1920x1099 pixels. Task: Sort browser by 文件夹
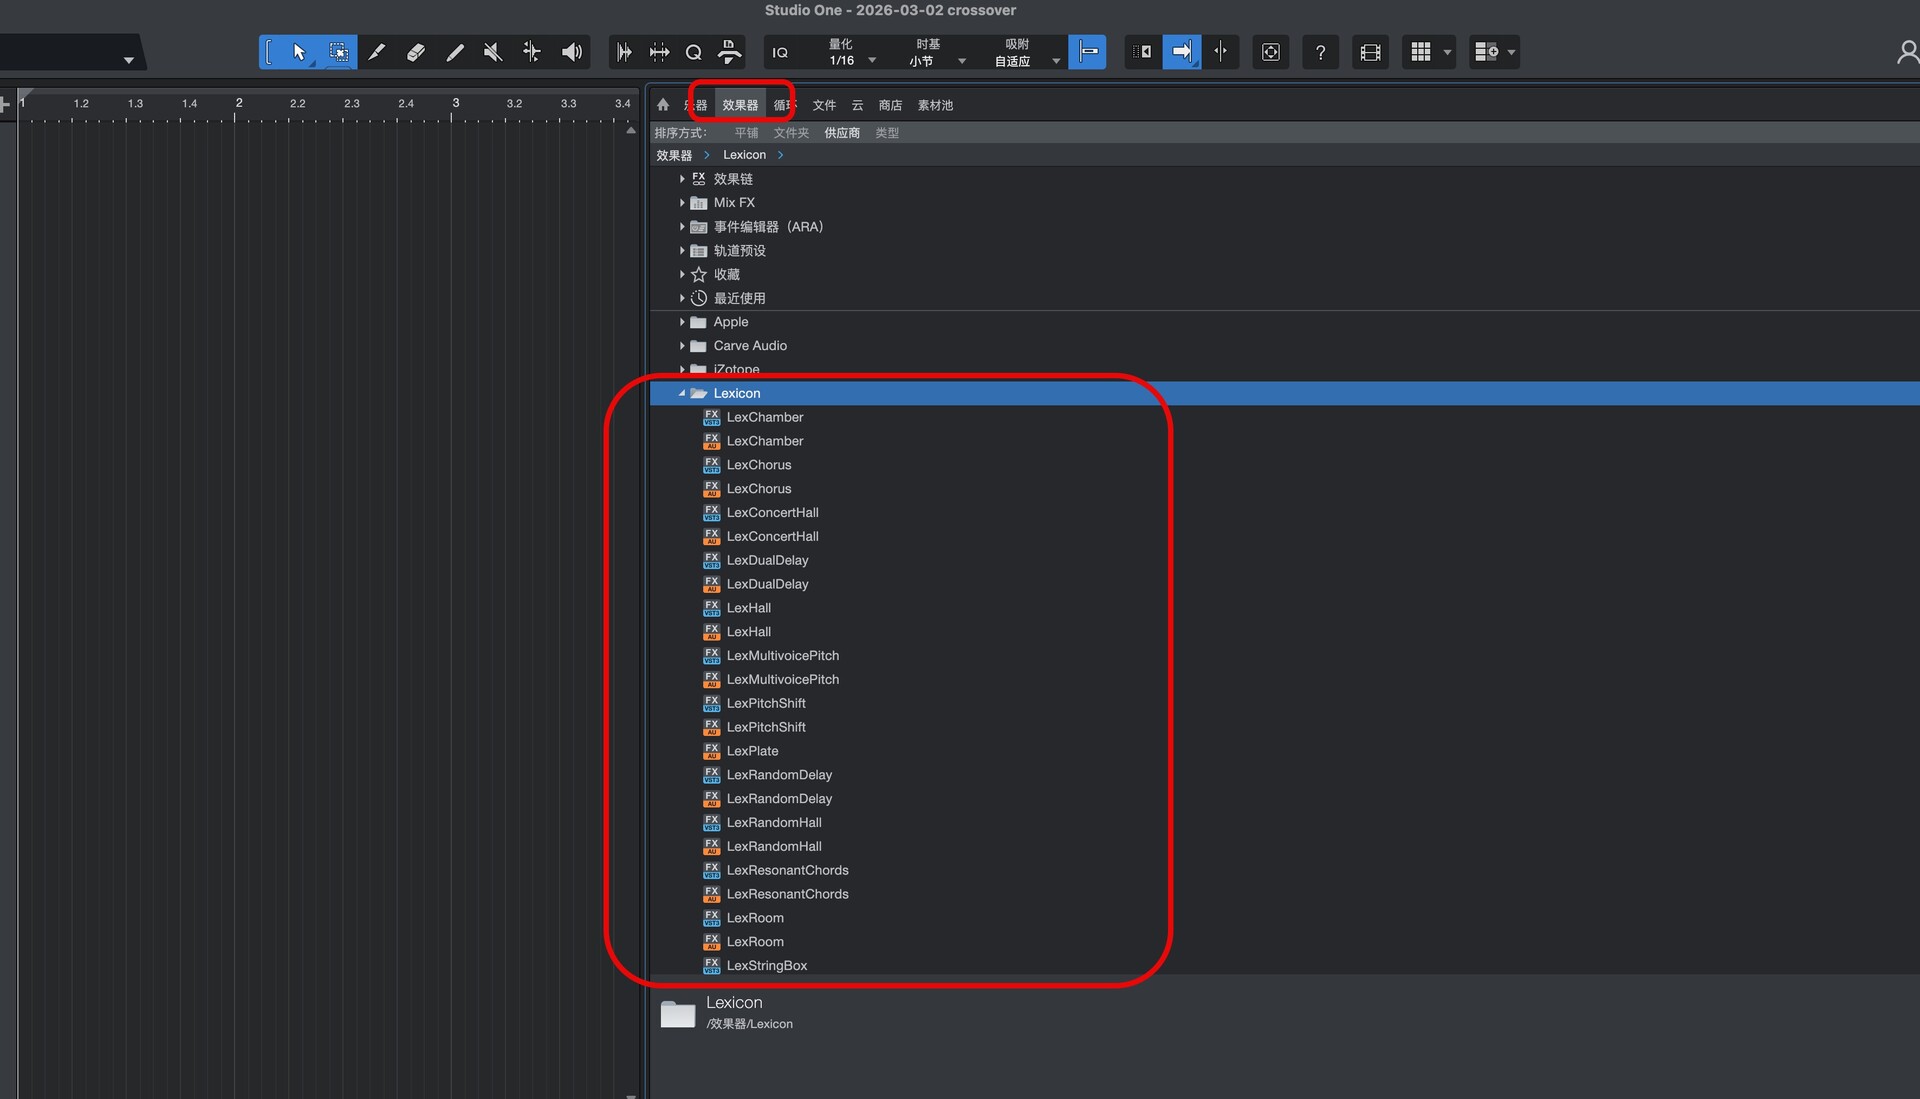point(791,133)
